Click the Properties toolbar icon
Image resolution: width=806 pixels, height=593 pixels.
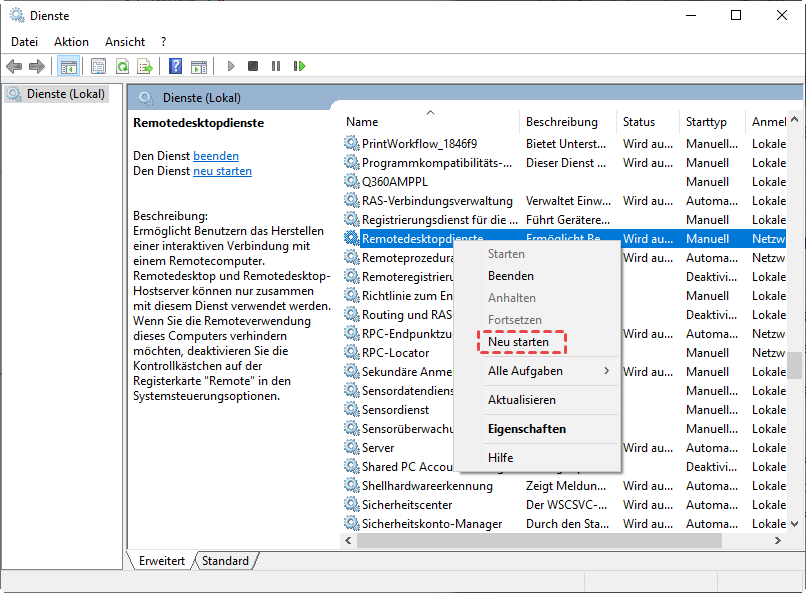(98, 66)
